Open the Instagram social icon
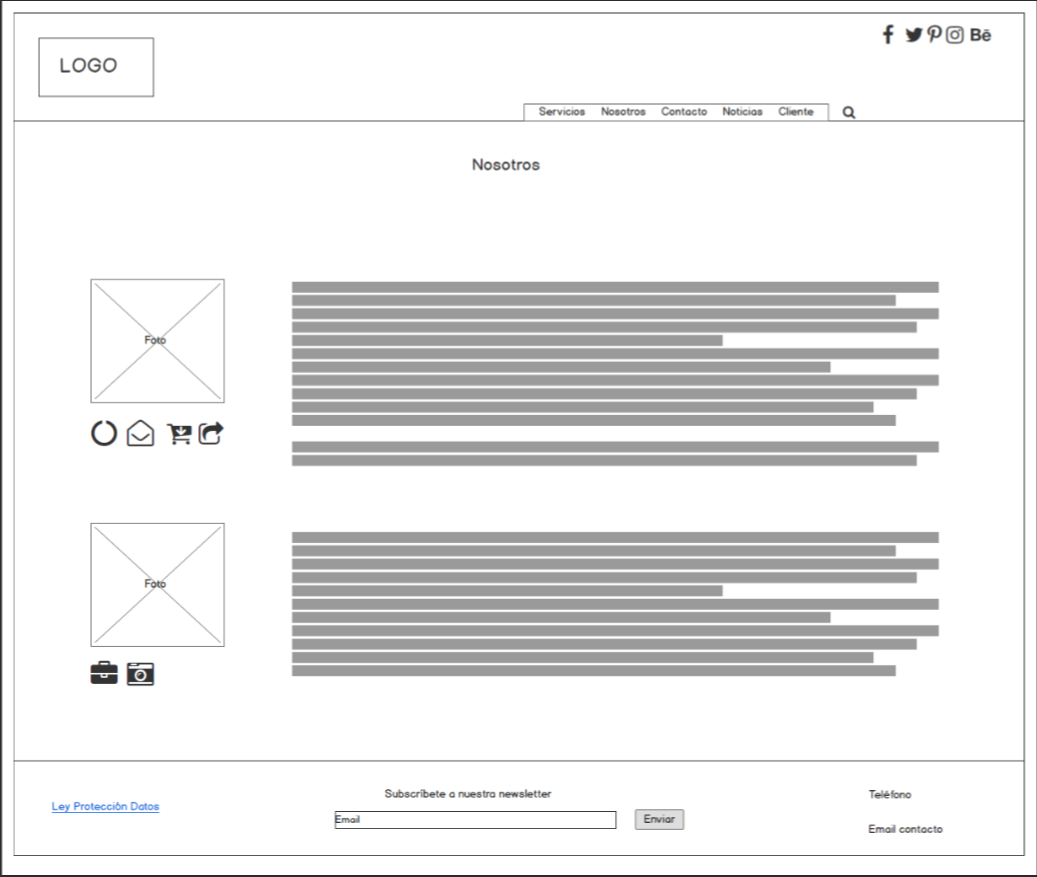The height and width of the screenshot is (877, 1037). point(954,35)
